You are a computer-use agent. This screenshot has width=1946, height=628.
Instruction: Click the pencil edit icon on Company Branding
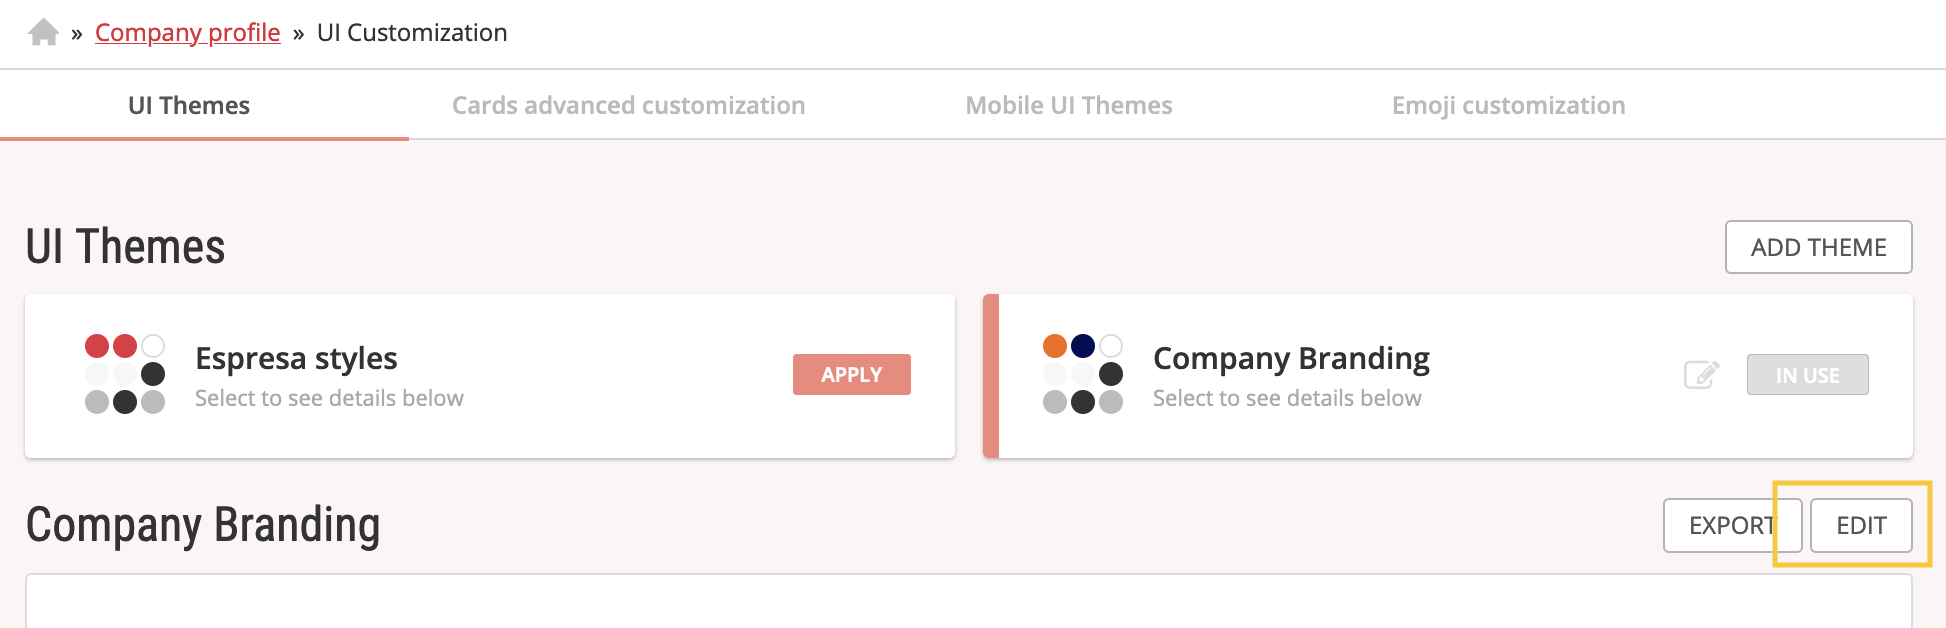pyautogui.click(x=1701, y=375)
